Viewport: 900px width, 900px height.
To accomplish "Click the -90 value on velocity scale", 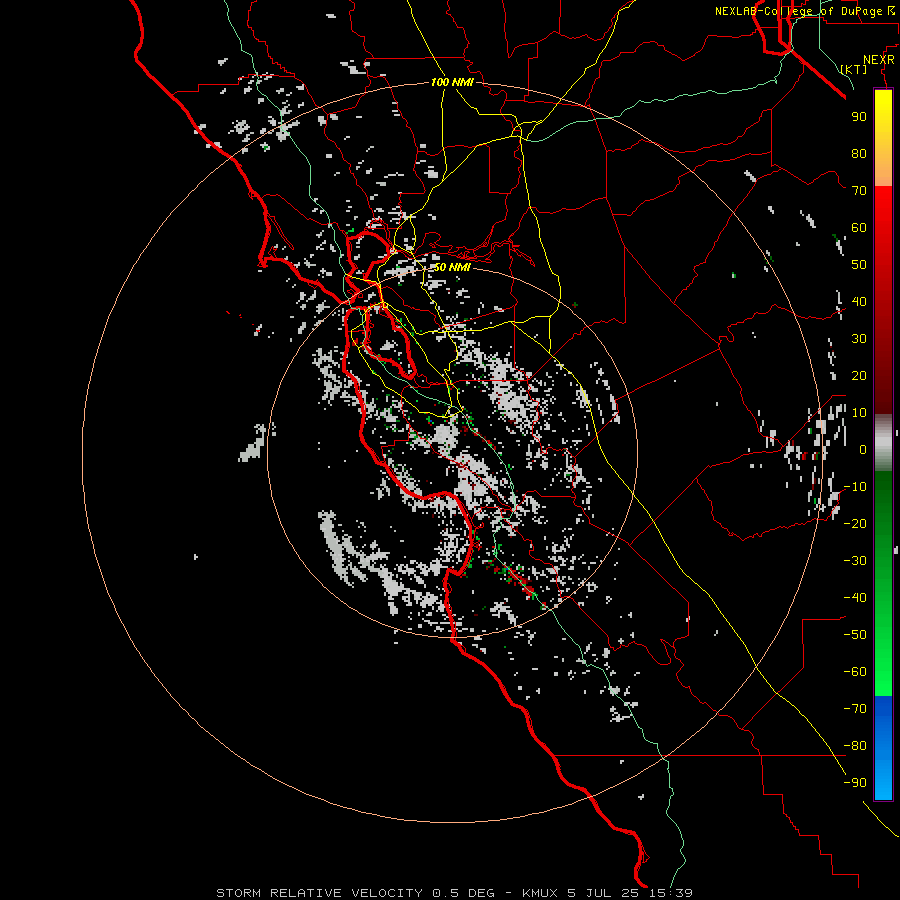I will [855, 782].
